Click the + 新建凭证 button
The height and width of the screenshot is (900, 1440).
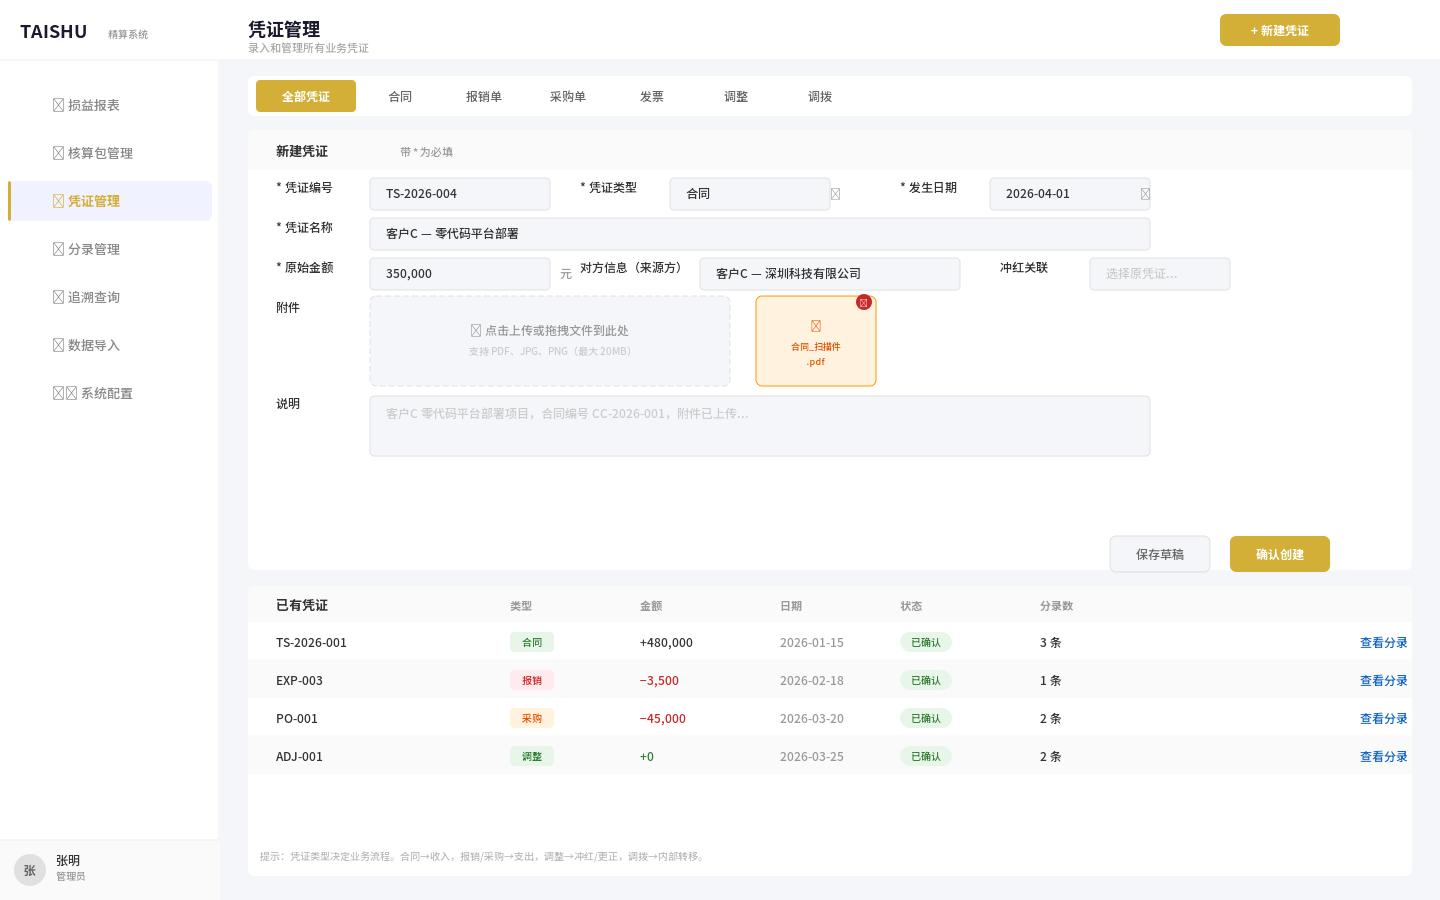point(1280,30)
